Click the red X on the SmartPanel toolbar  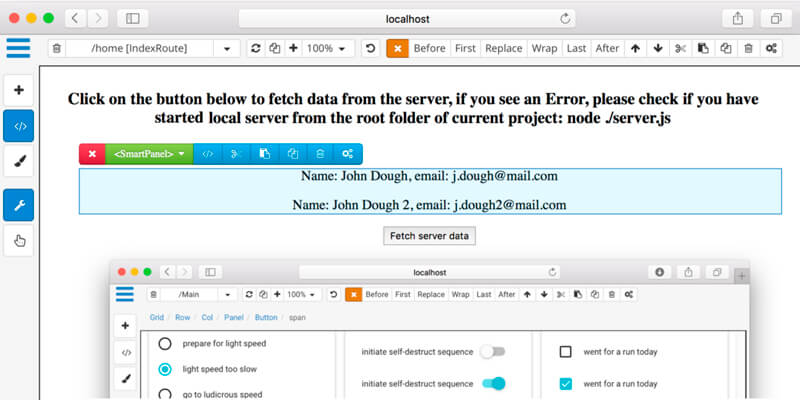[x=92, y=154]
